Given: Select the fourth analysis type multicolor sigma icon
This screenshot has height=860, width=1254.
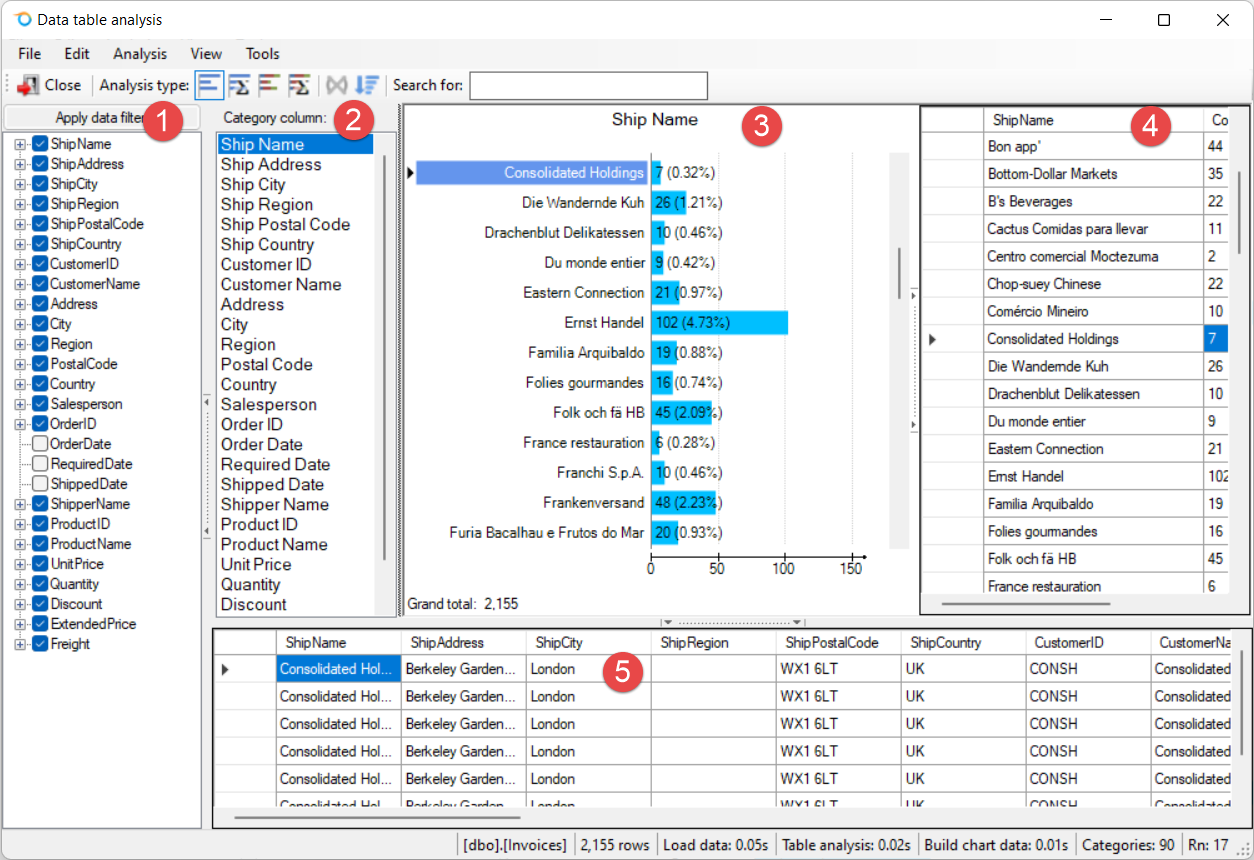Looking at the screenshot, I should click(x=298, y=85).
